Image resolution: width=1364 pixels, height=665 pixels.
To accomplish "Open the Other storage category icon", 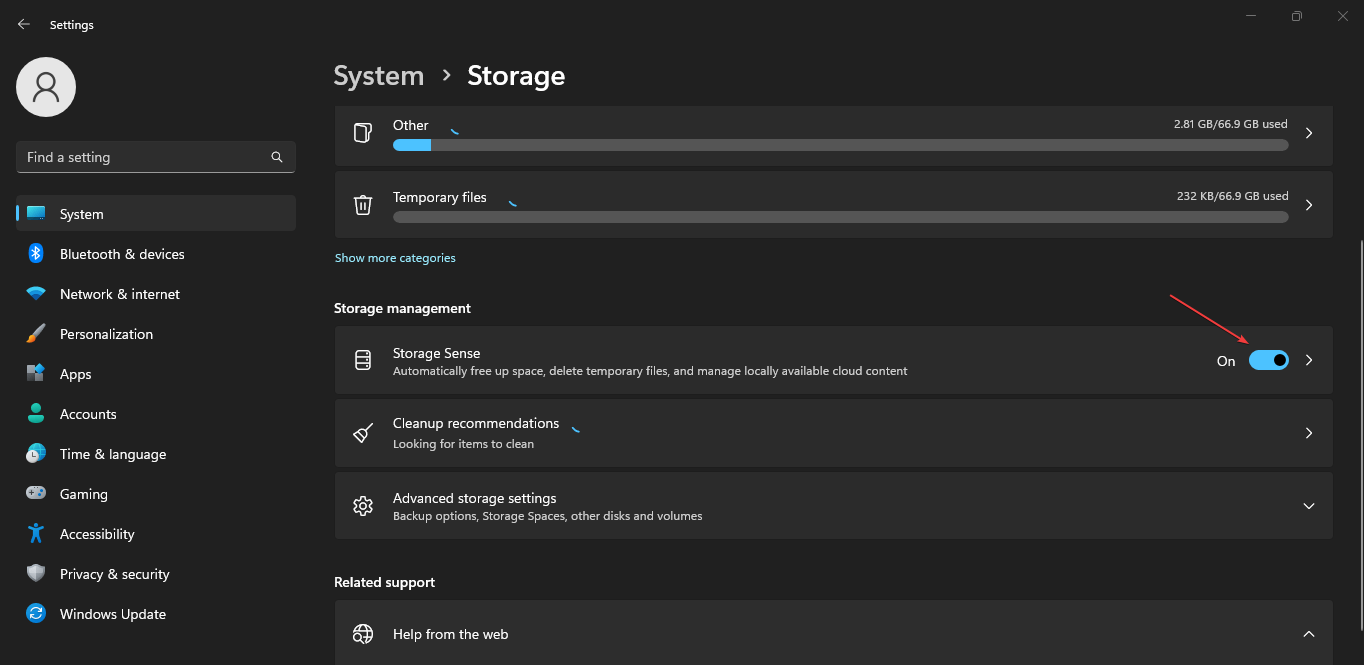I will 363,132.
